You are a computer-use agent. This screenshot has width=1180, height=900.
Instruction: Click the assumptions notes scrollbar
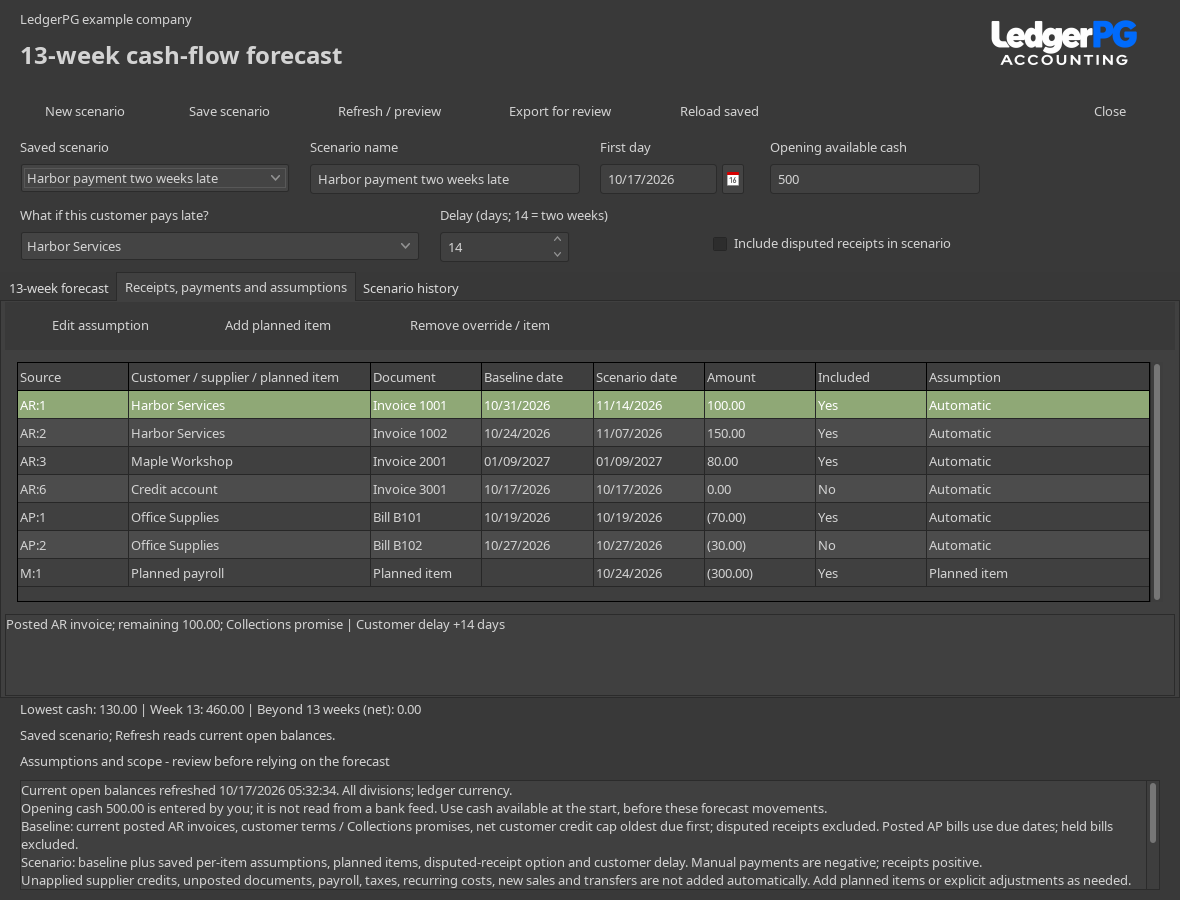pos(1151,813)
